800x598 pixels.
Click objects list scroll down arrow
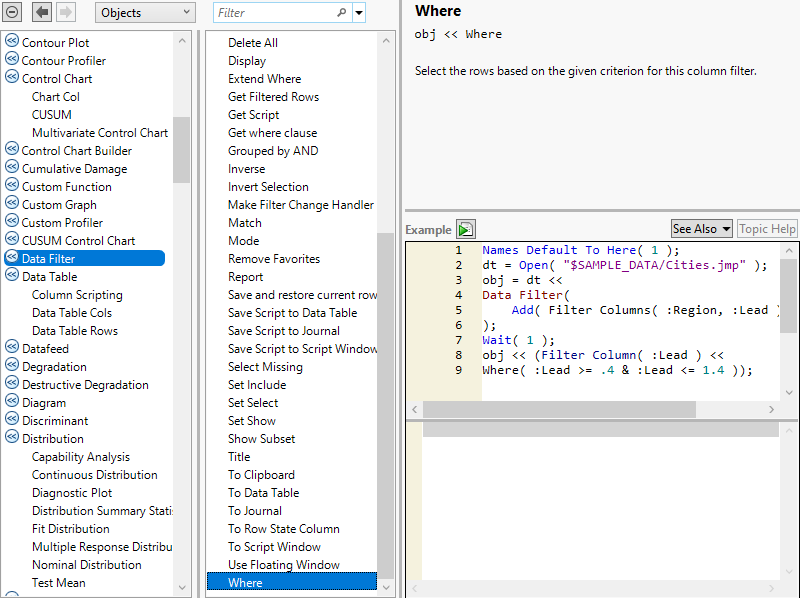coord(182,587)
